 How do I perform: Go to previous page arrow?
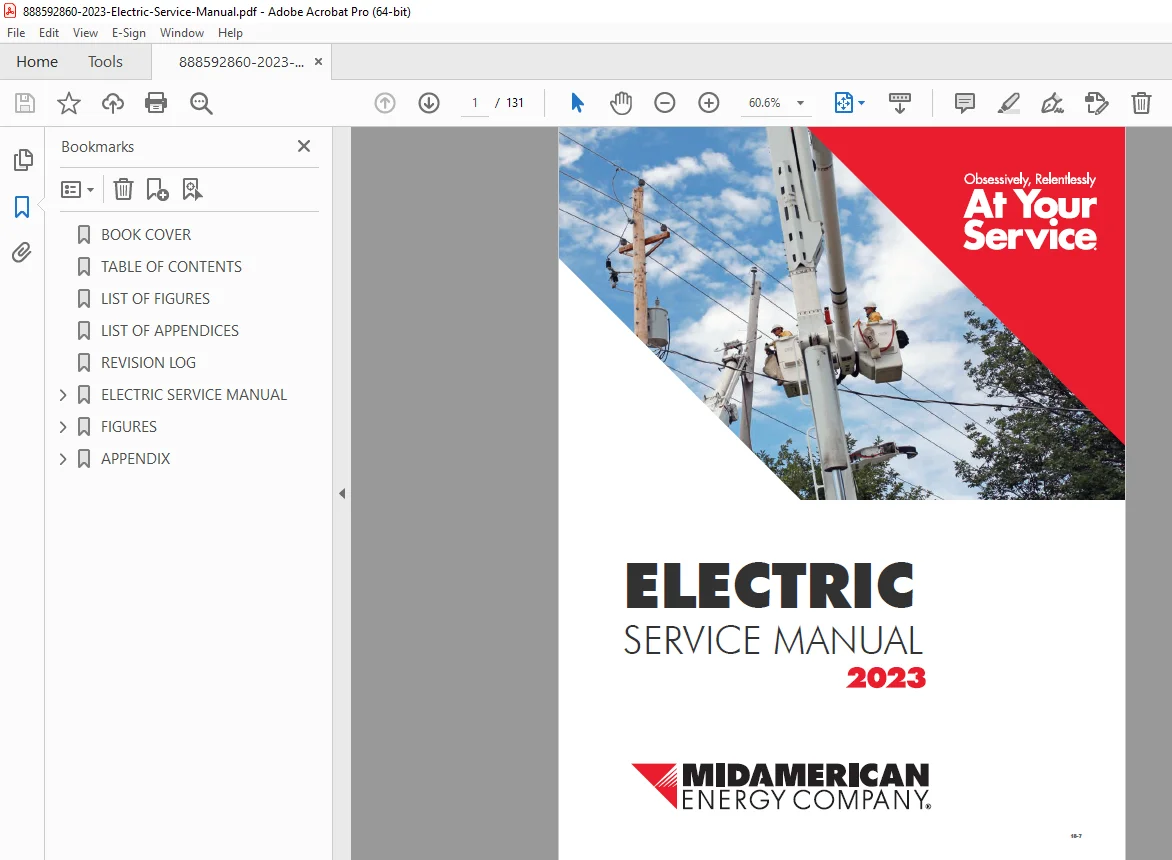click(385, 103)
